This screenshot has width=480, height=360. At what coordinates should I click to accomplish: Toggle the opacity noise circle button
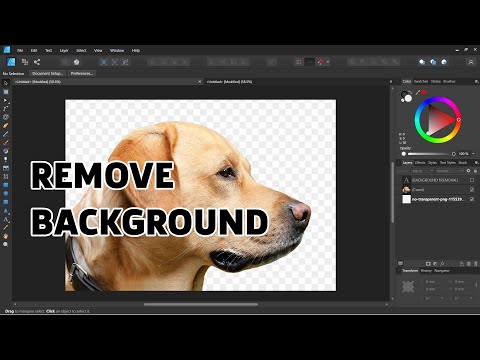point(454,154)
